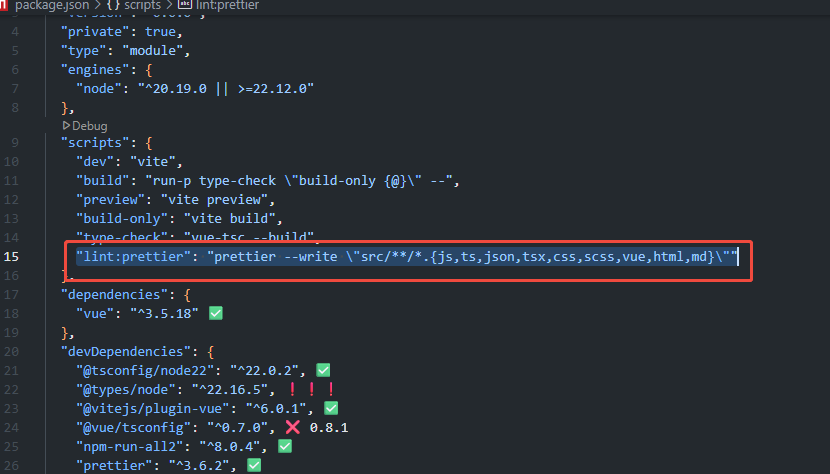
Task: Click line number 9 in the gutter
Action: click(15, 143)
